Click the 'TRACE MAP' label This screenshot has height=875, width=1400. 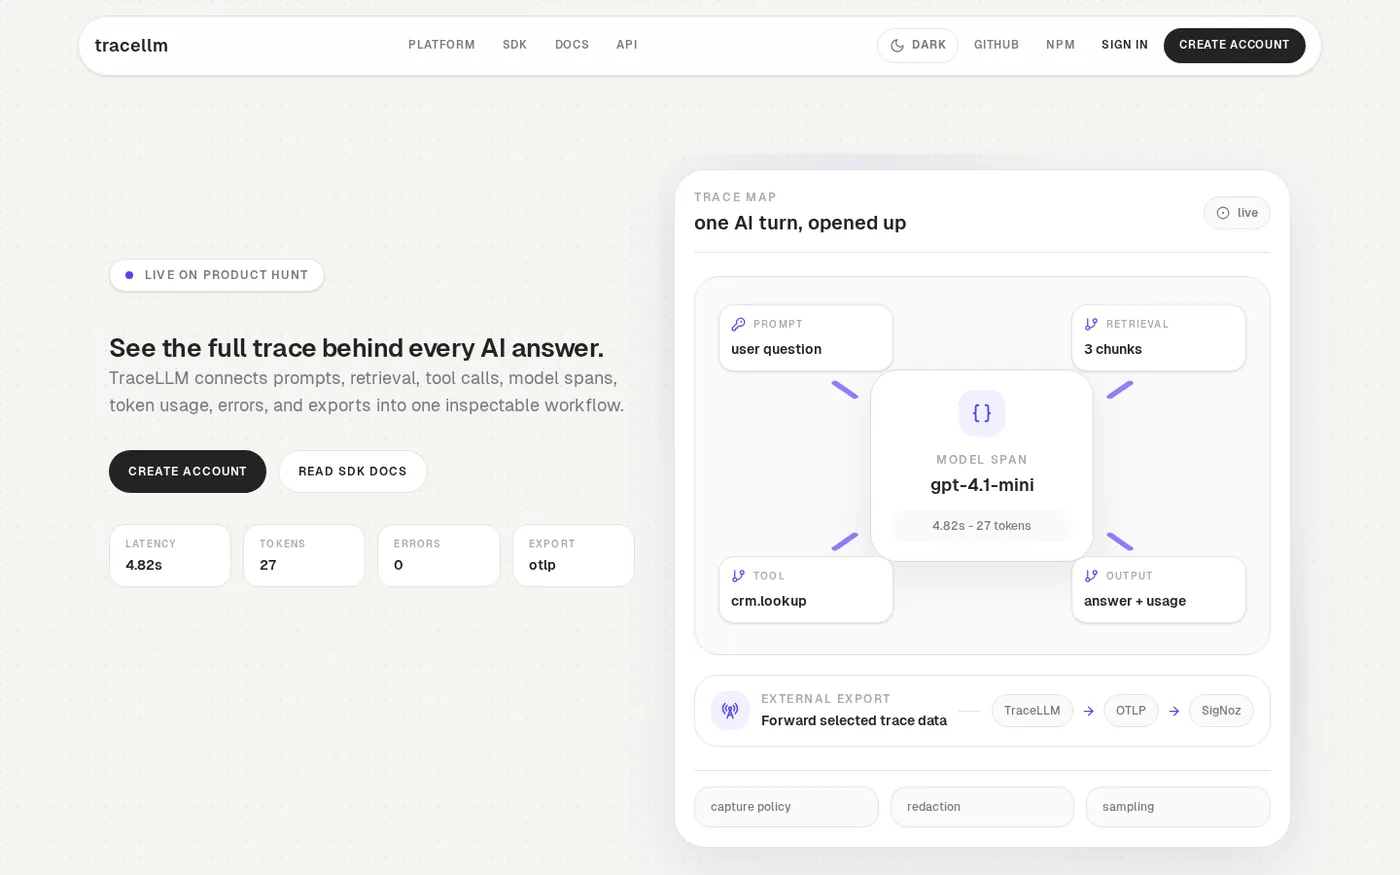pyautogui.click(x=735, y=197)
